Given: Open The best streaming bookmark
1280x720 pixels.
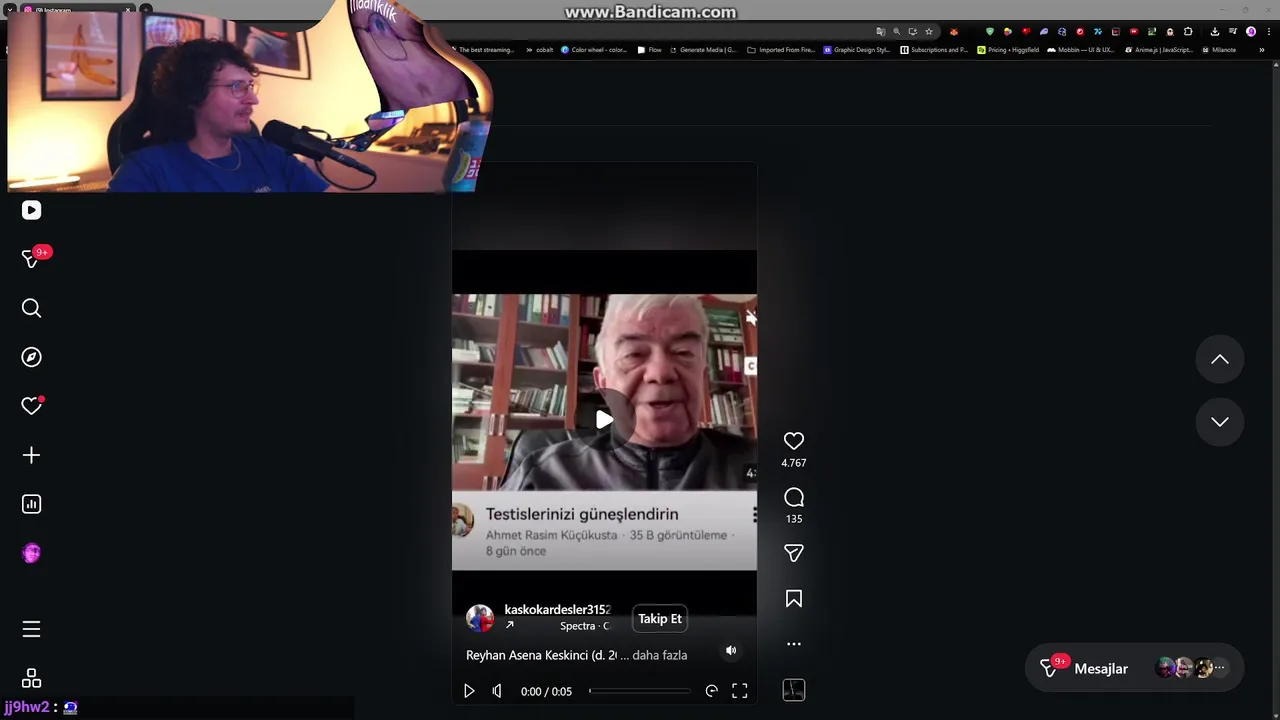Looking at the screenshot, I should point(483,50).
